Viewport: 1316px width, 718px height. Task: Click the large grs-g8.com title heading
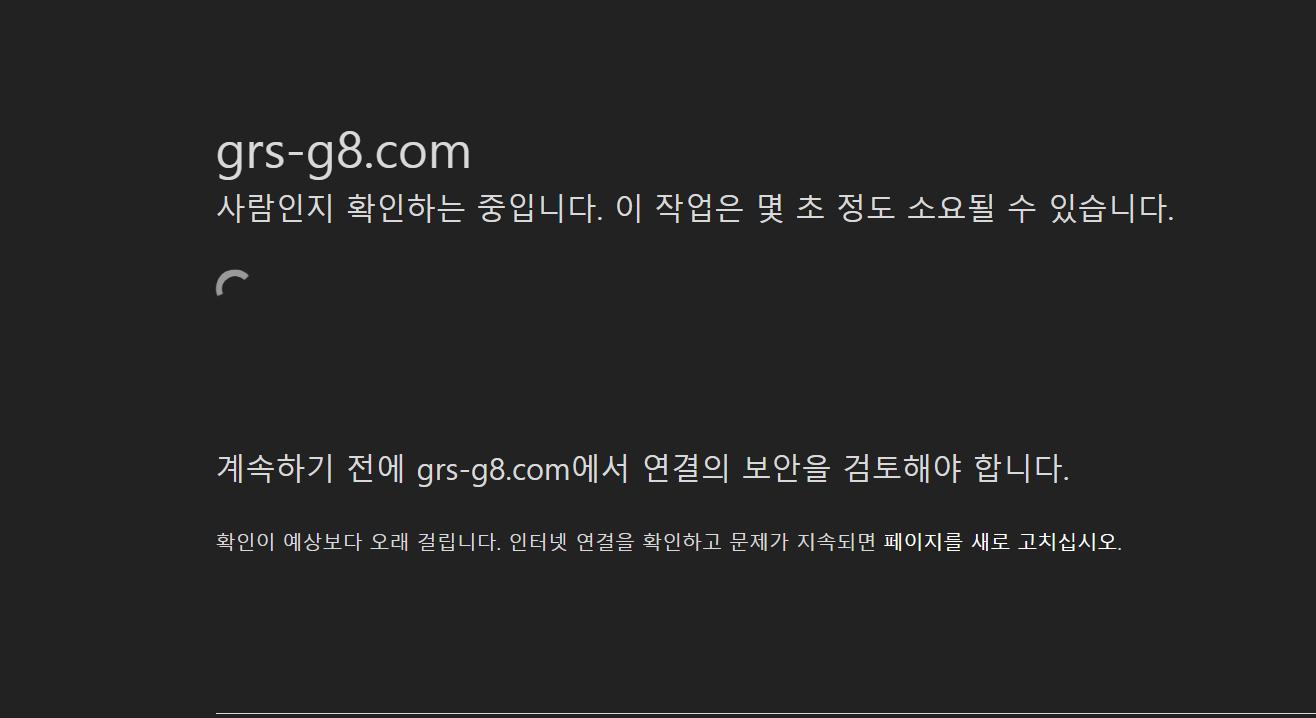(343, 152)
